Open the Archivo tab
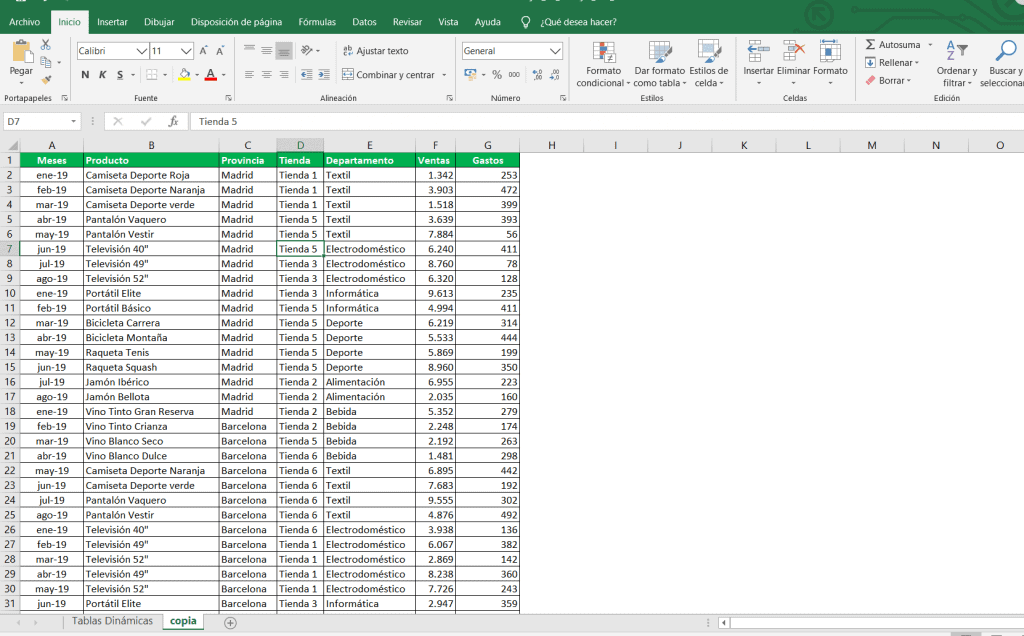This screenshot has height=636, width=1024. (24, 22)
